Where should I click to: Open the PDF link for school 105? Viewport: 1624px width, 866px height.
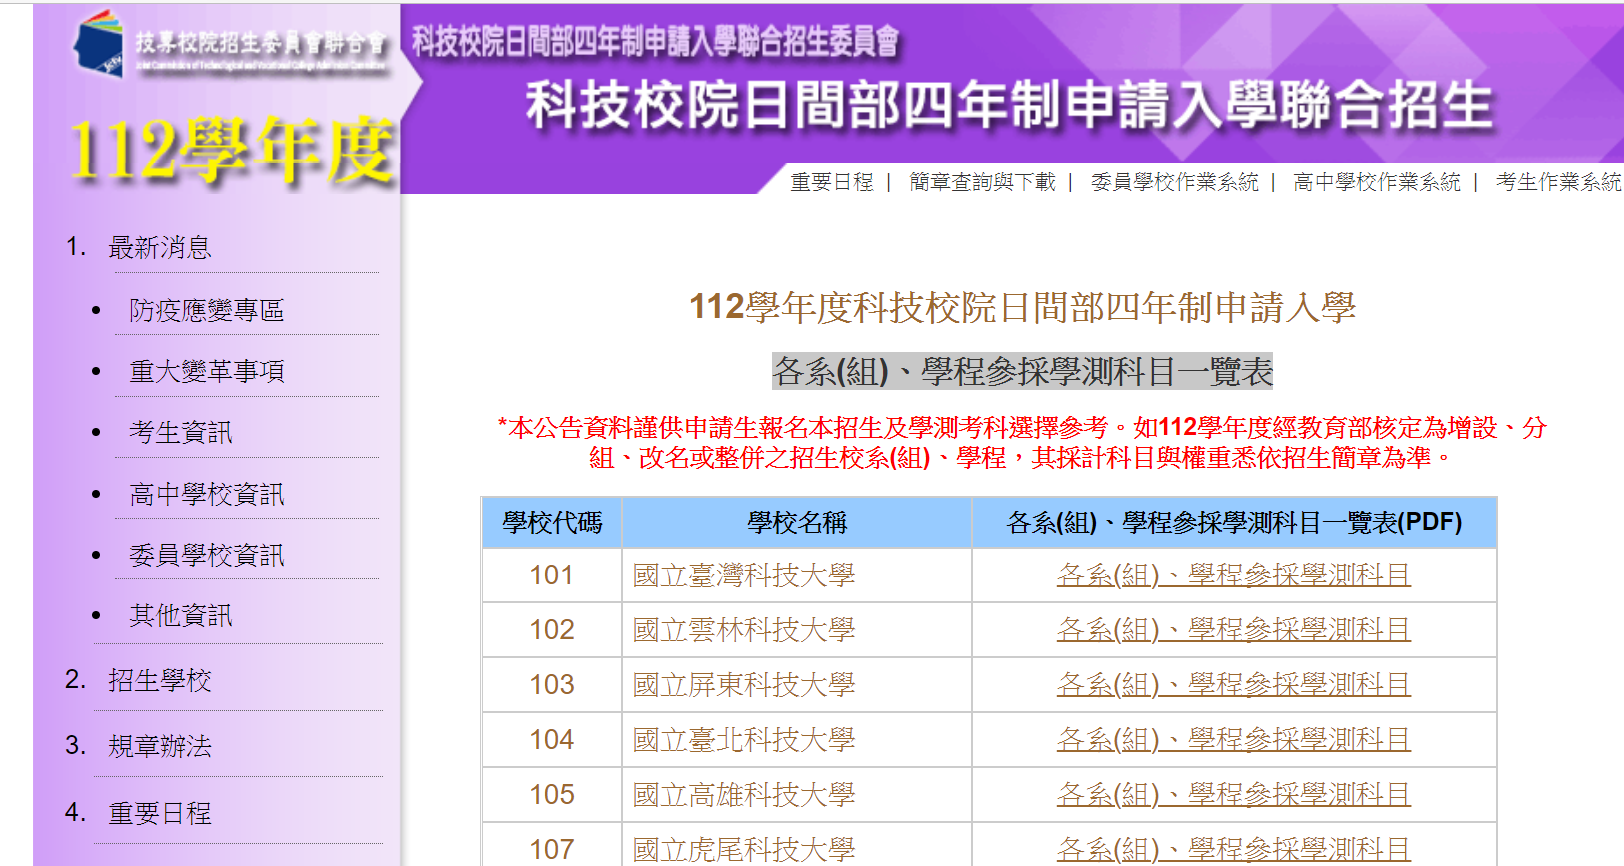coord(1234,795)
